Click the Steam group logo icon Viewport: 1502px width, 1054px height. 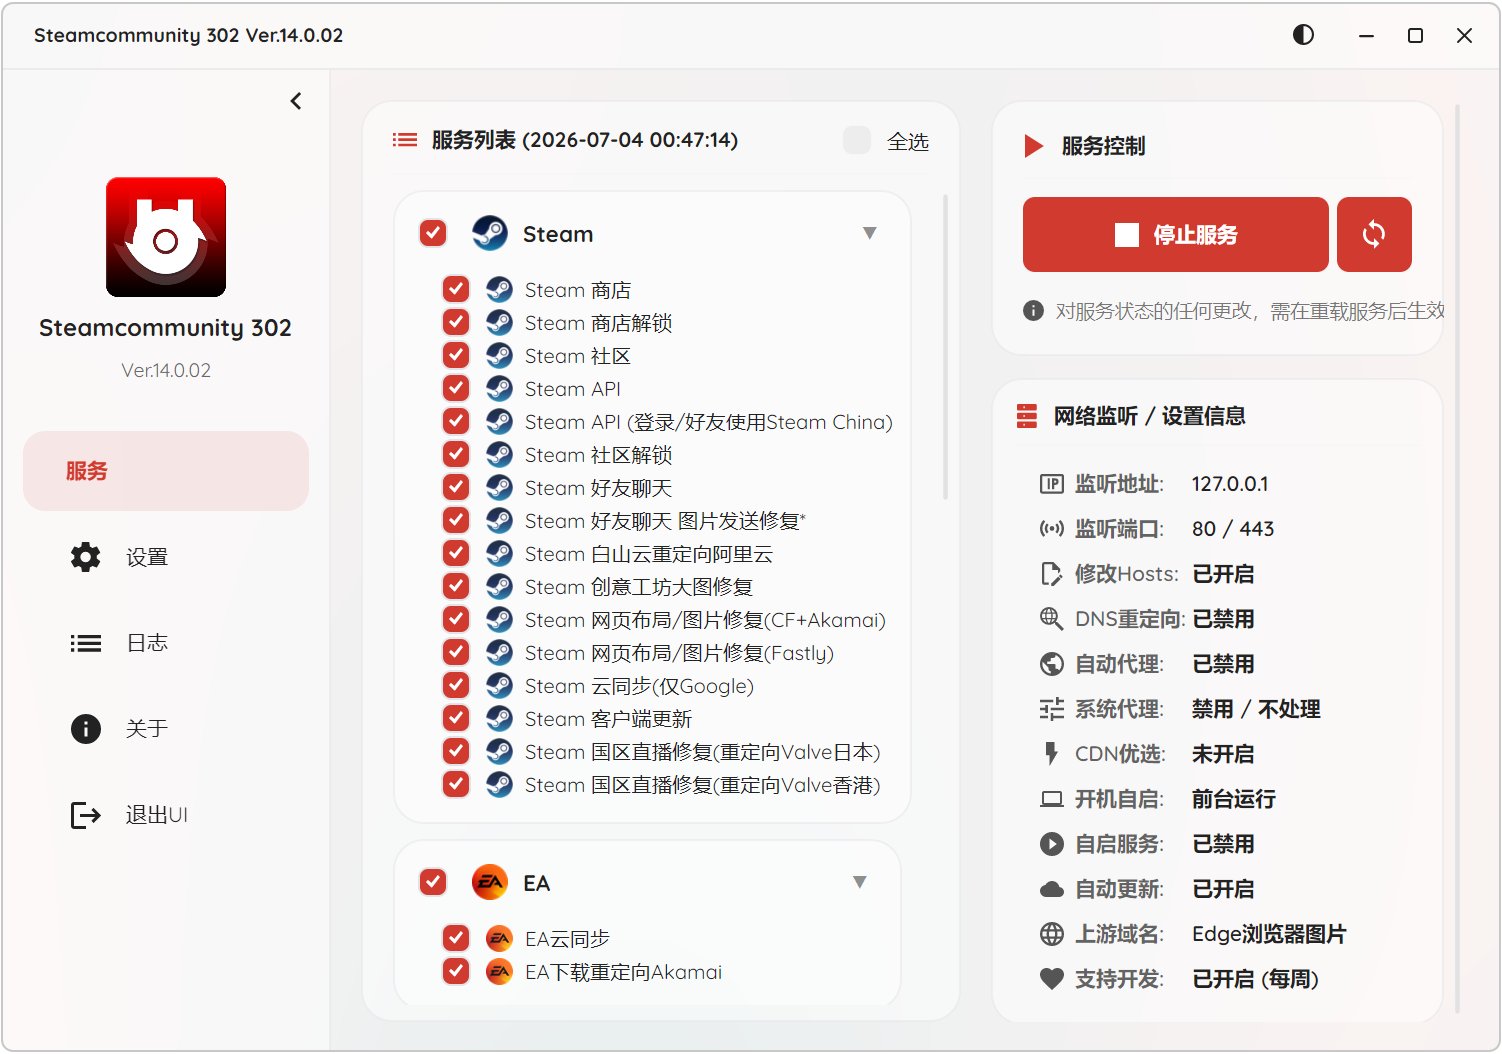click(490, 233)
